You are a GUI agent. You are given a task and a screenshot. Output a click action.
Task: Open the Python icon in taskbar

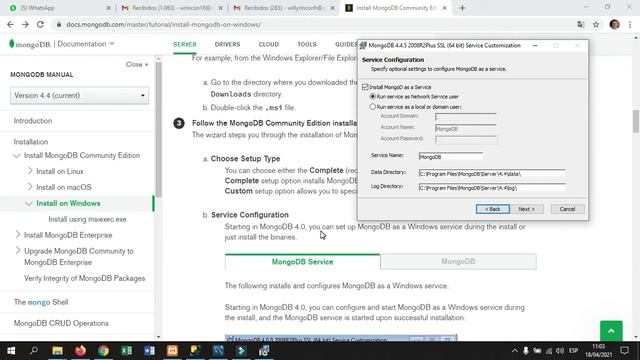[195, 351]
